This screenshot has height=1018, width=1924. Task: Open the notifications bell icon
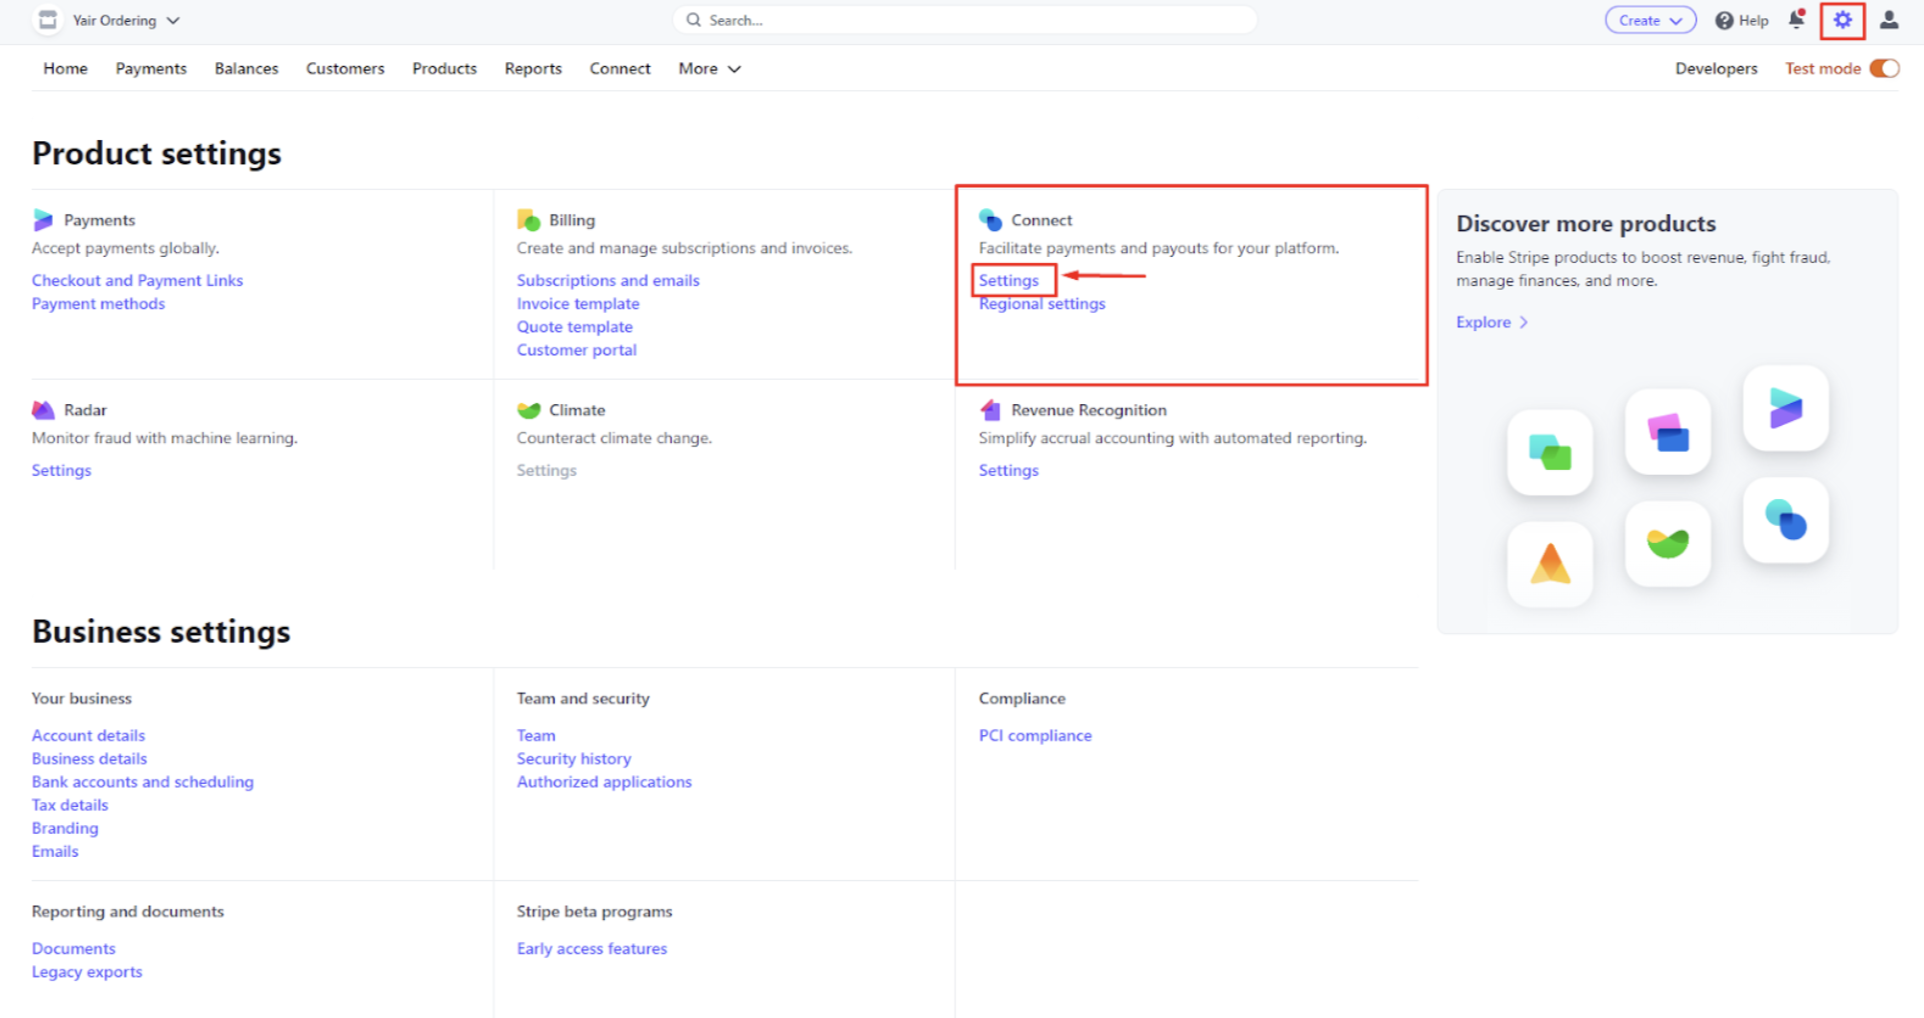[x=1797, y=20]
